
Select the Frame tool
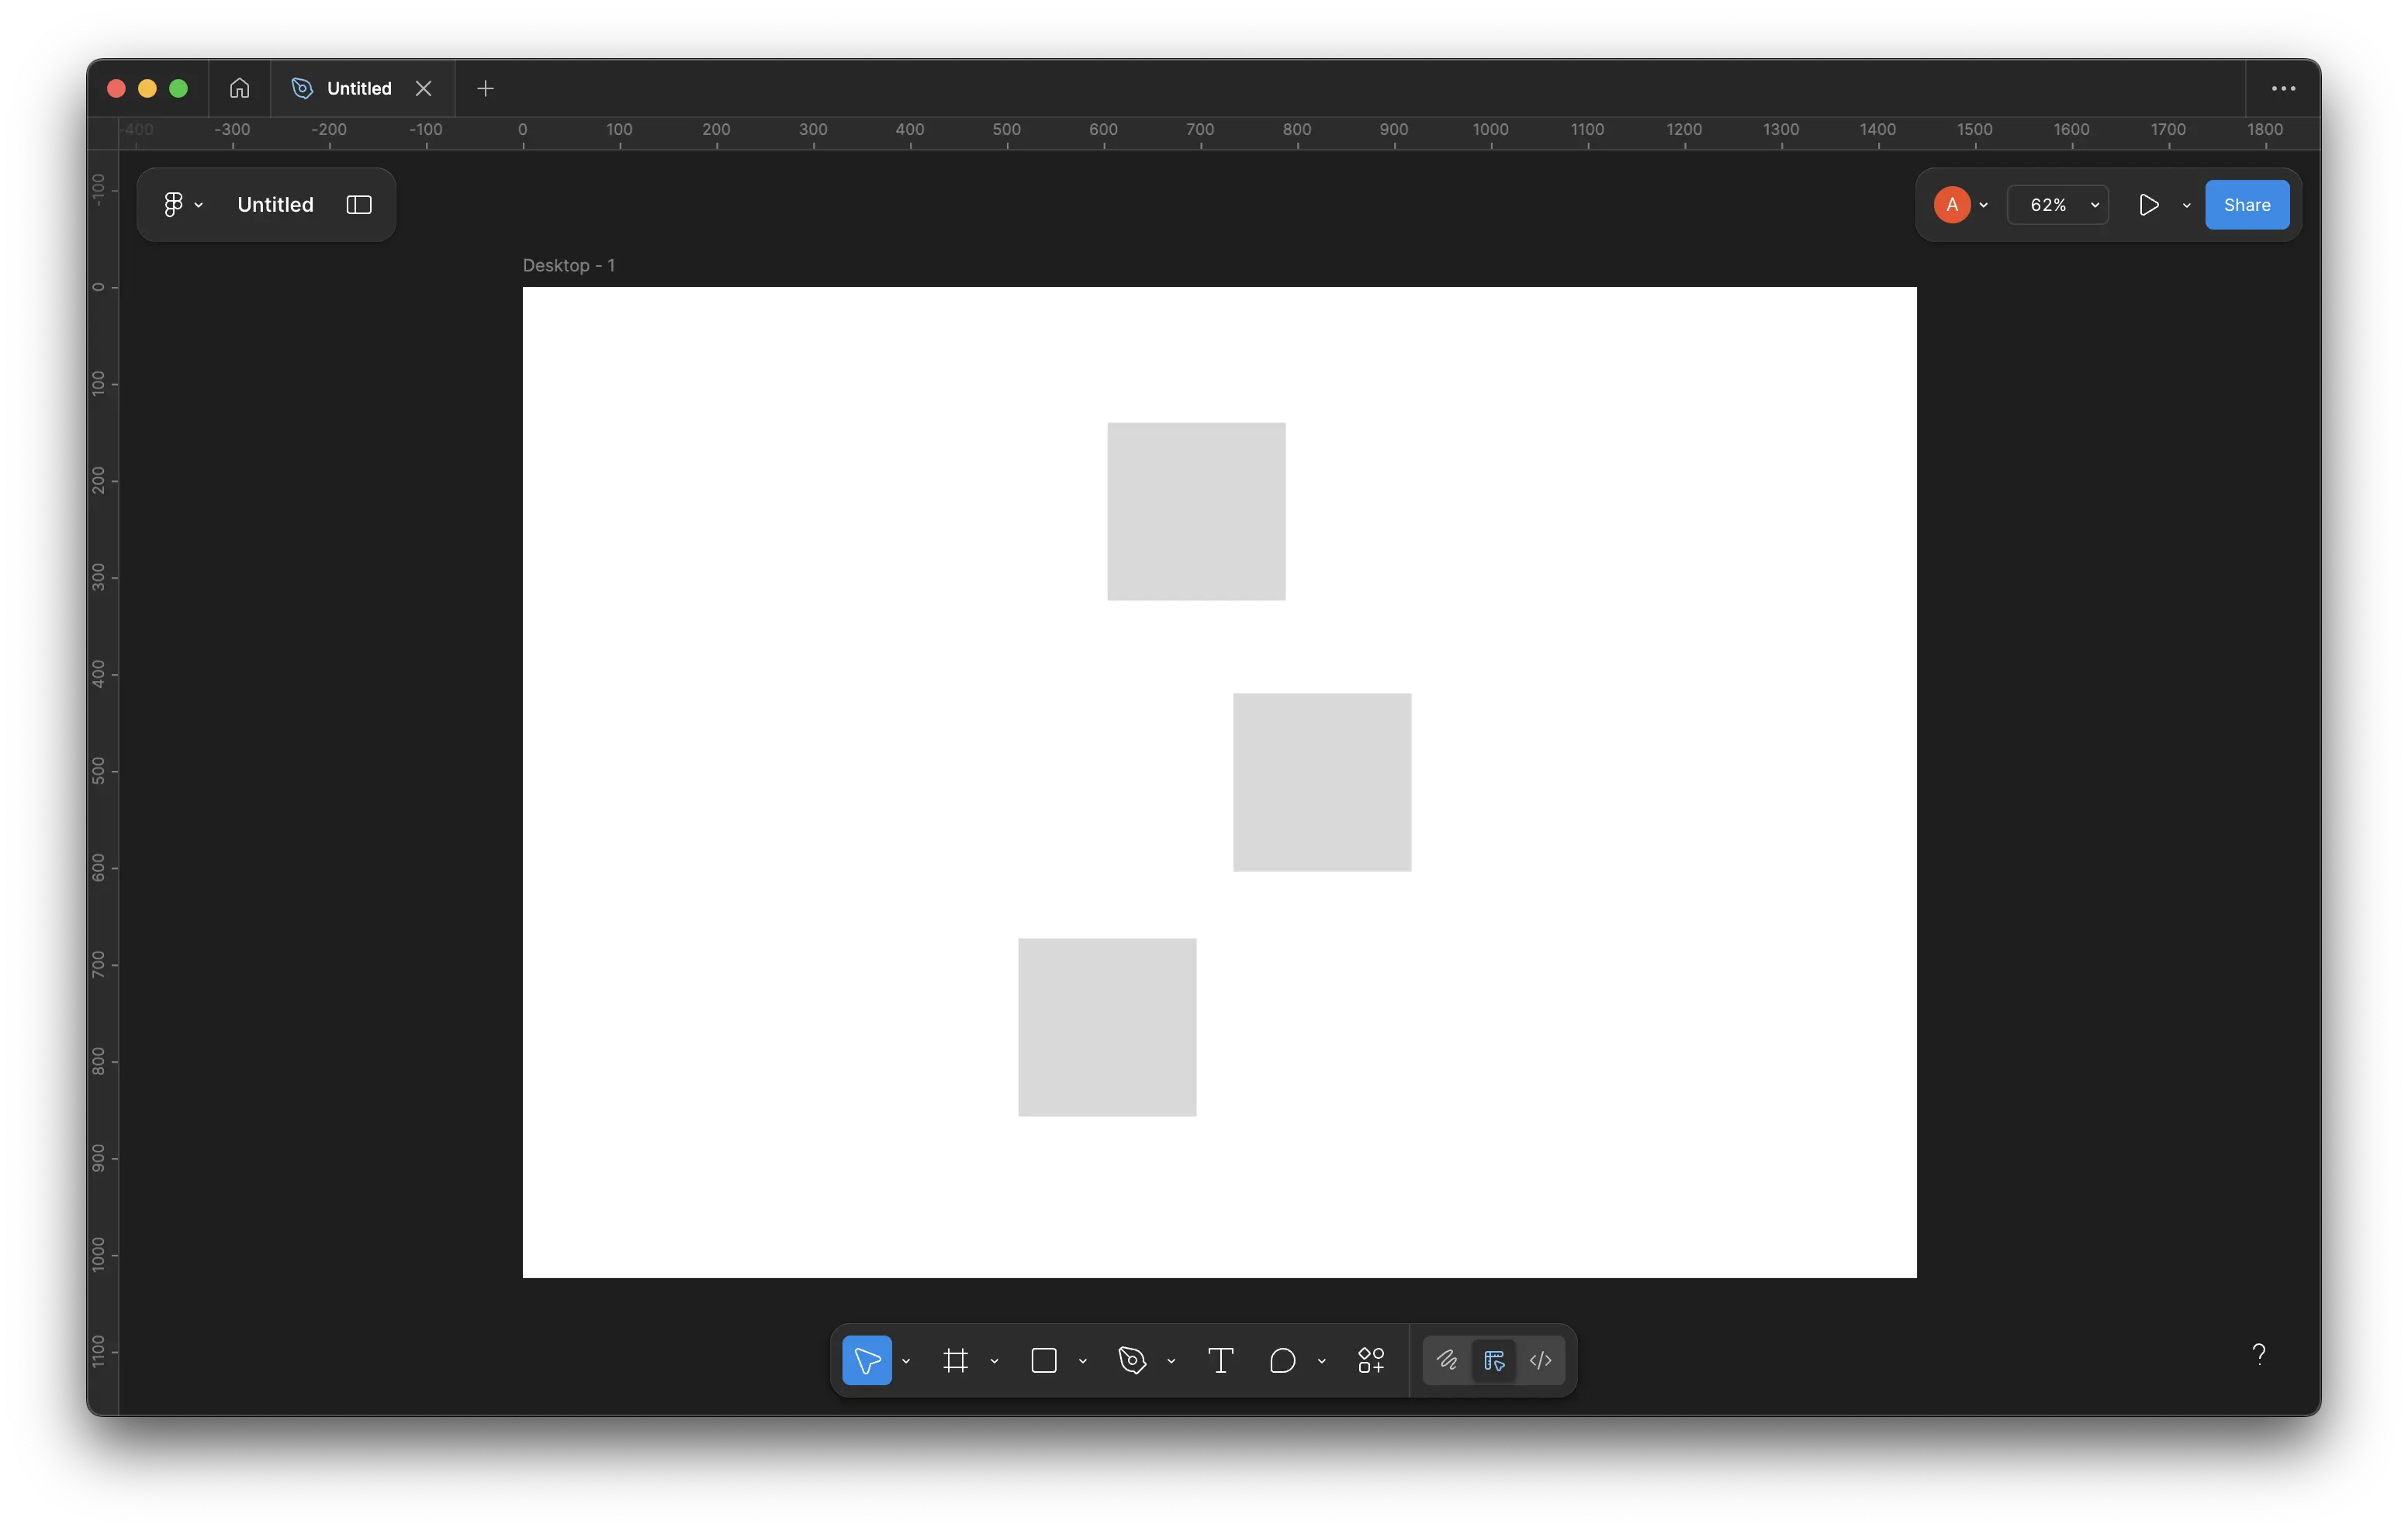955,1360
